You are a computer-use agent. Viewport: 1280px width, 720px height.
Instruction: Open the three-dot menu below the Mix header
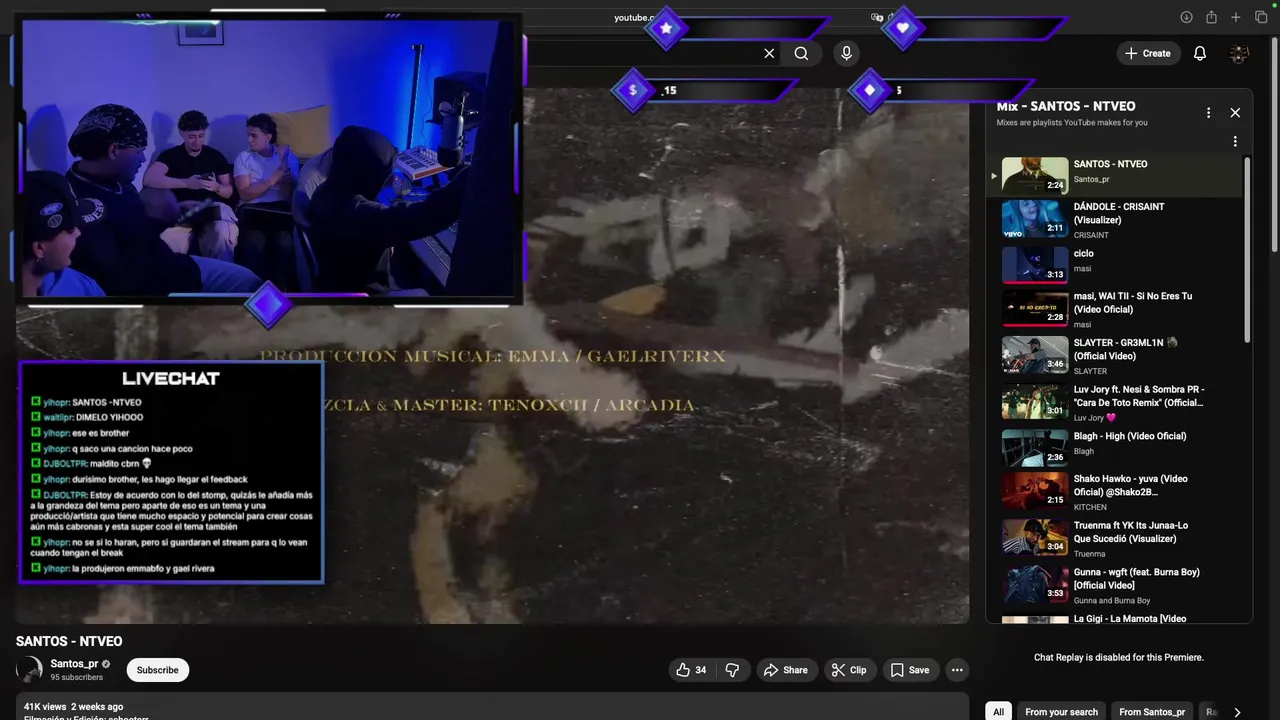pyautogui.click(x=1235, y=142)
